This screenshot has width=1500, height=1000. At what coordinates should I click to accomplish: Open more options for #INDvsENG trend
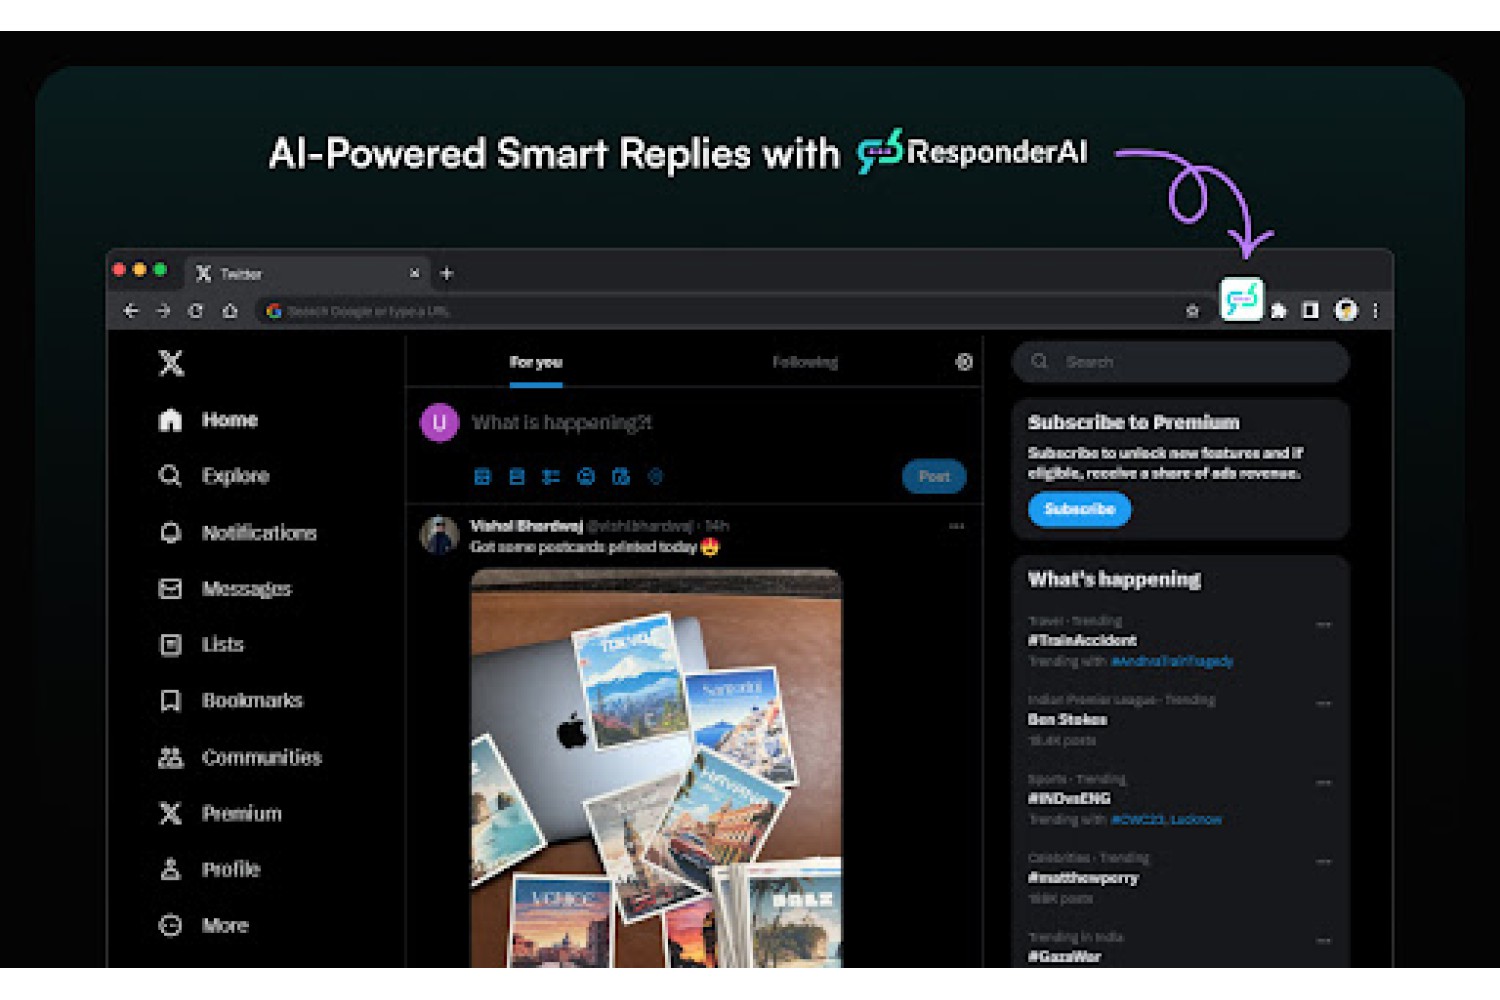point(1323,782)
